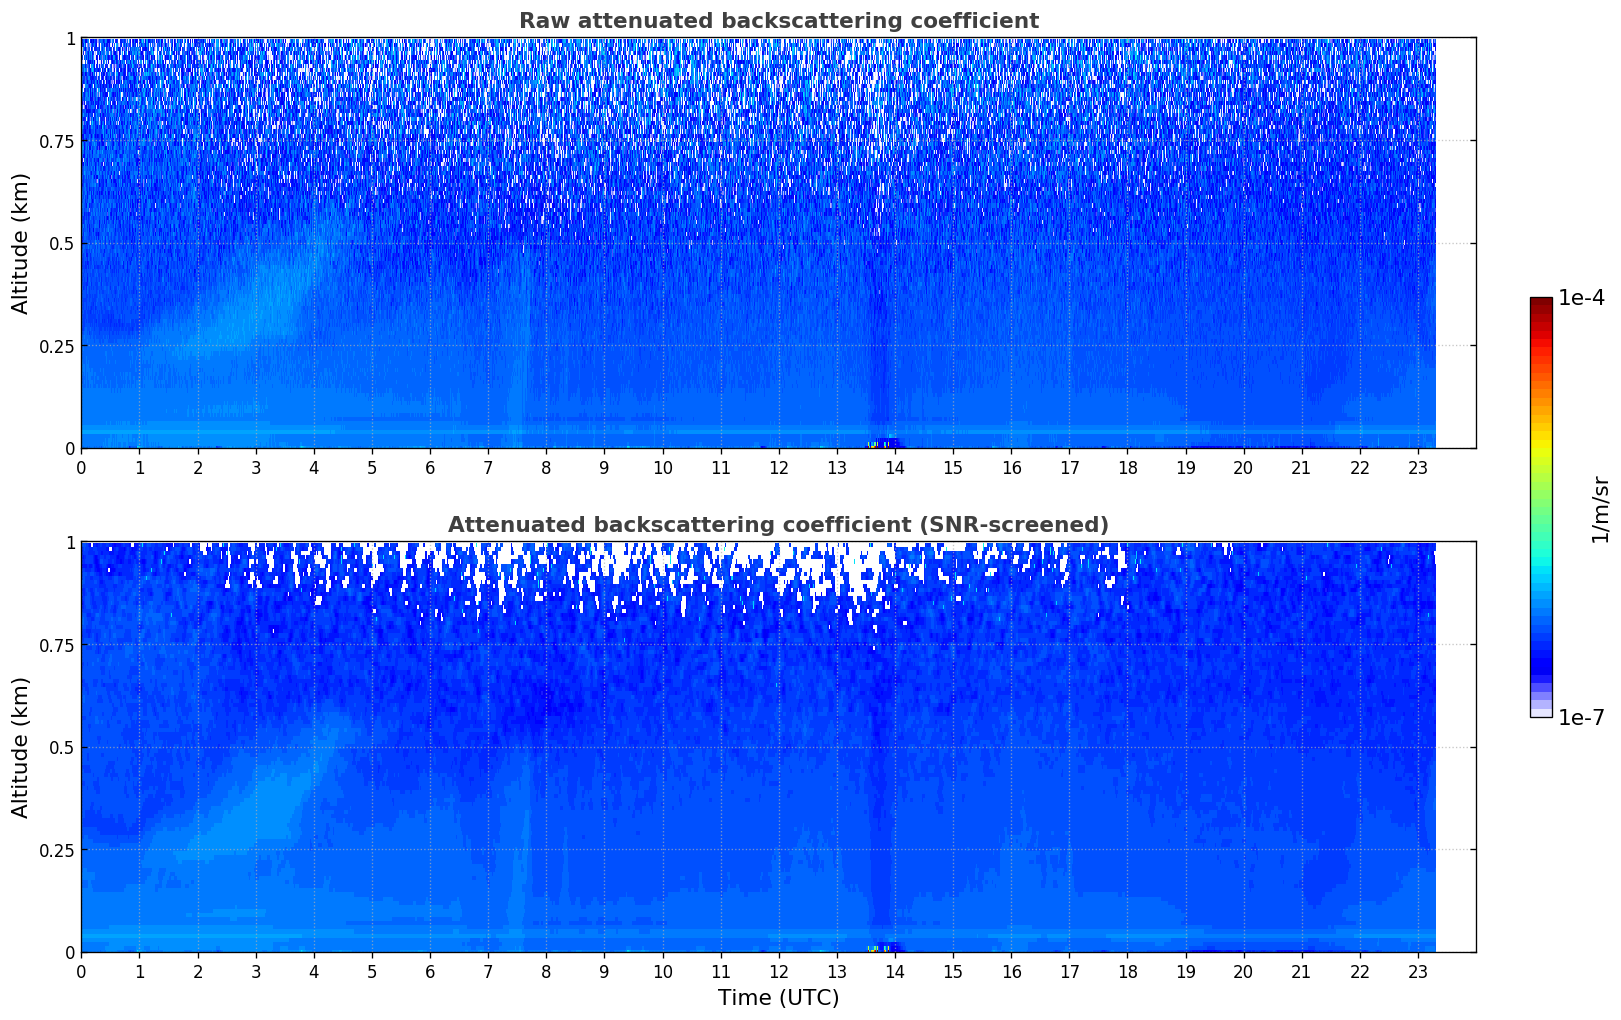
Task: Click the top plot's time tick '23'
Action: click(1418, 467)
